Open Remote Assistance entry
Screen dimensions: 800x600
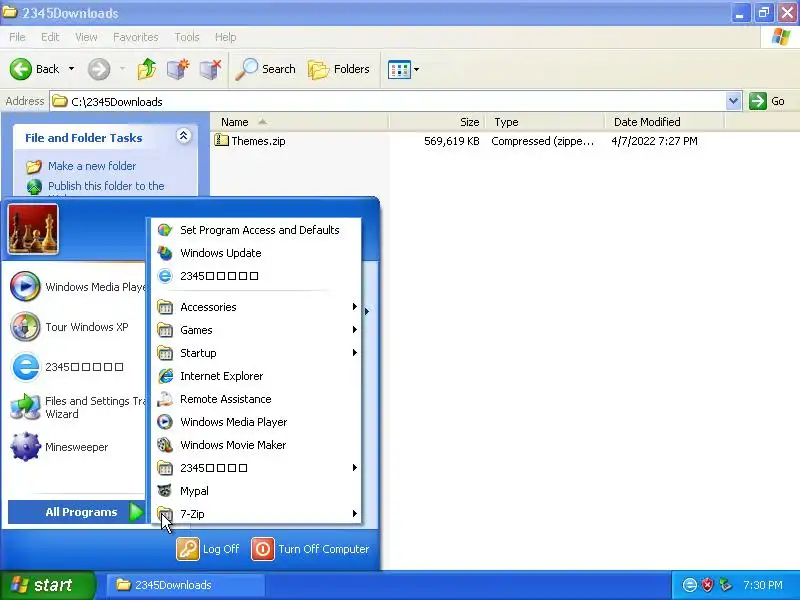coord(256,399)
